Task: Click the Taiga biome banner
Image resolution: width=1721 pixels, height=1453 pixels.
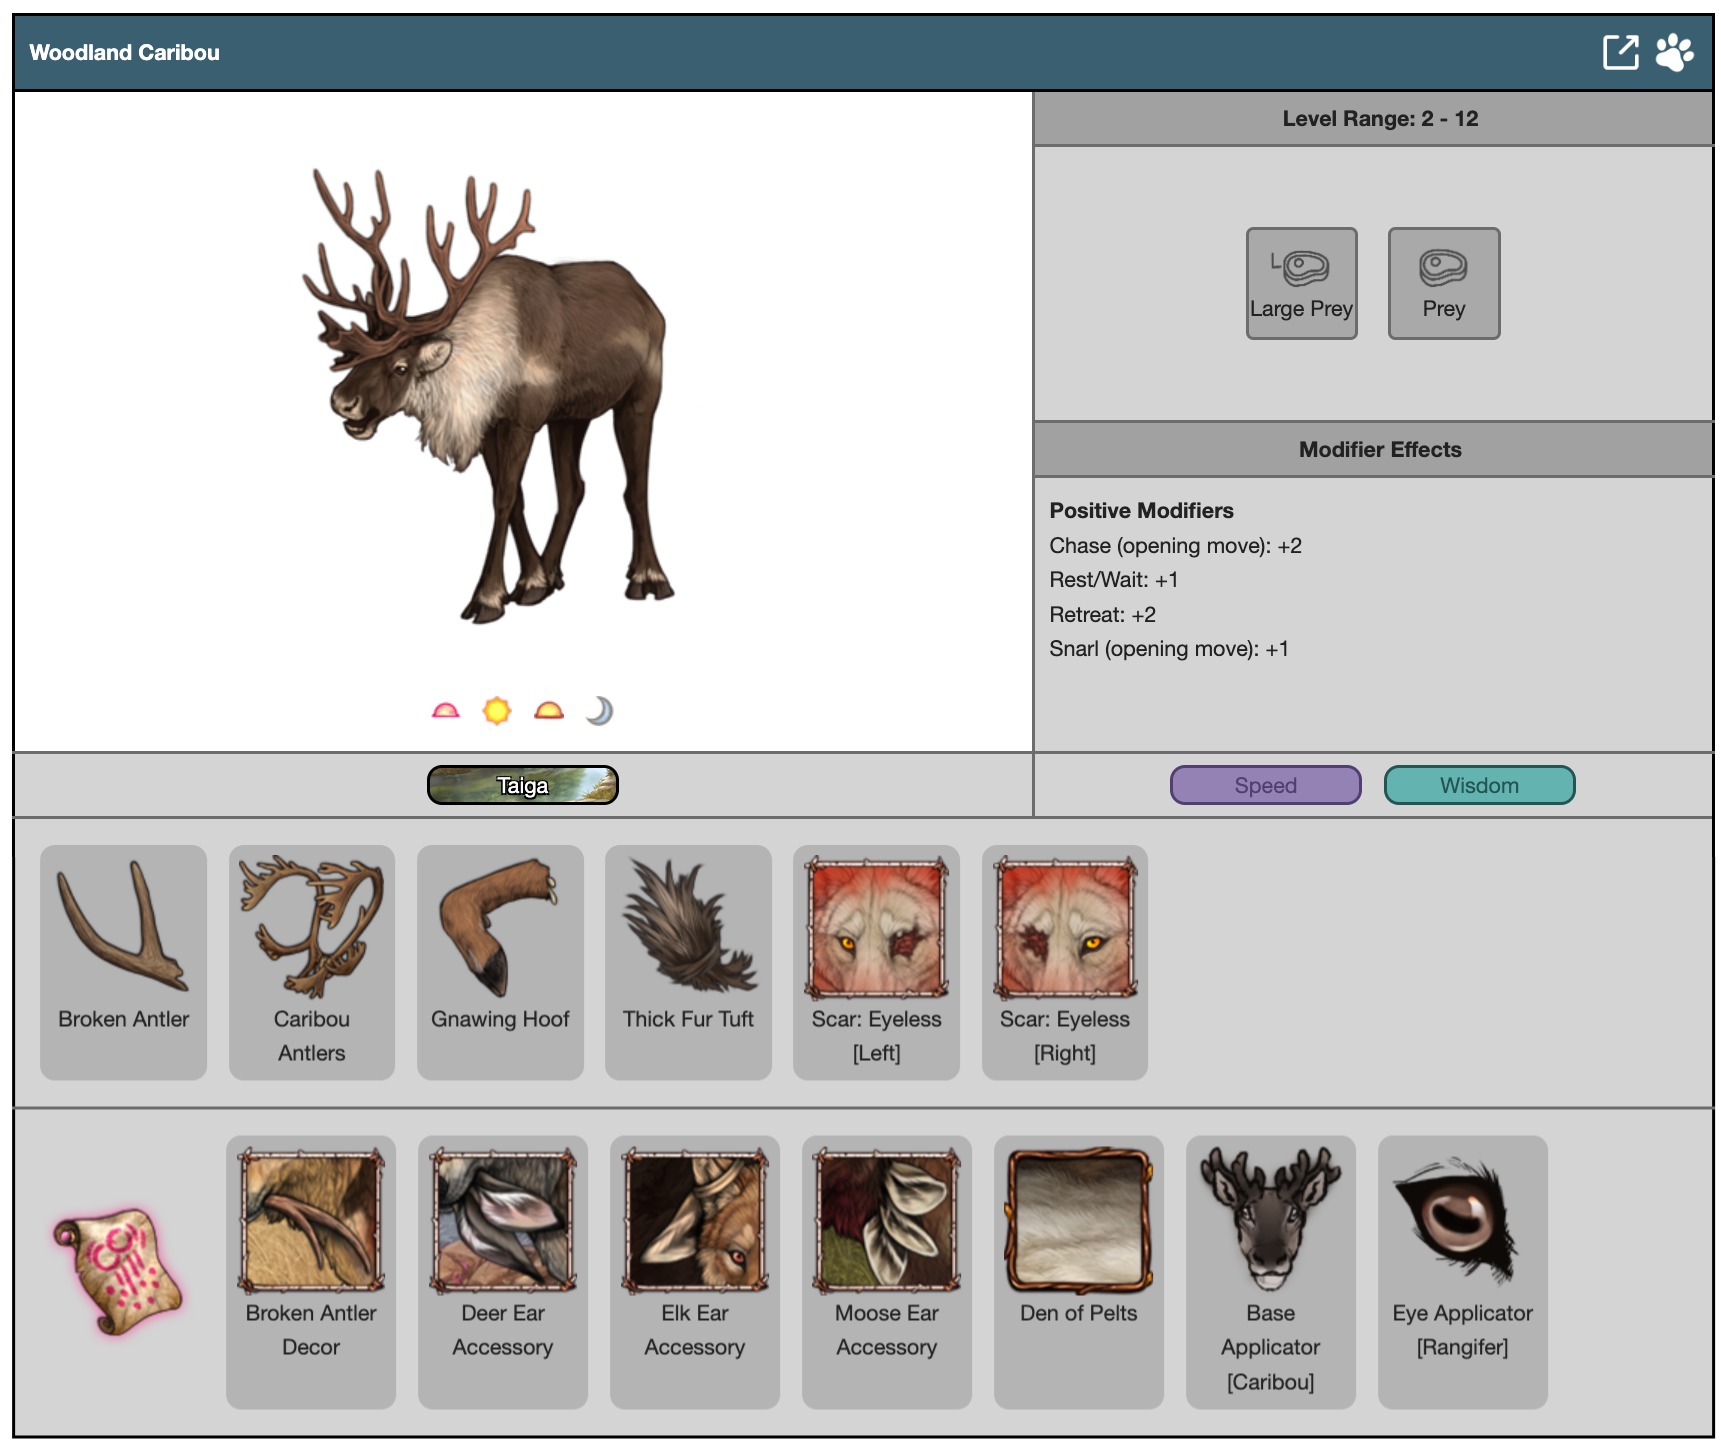Action: tap(522, 785)
